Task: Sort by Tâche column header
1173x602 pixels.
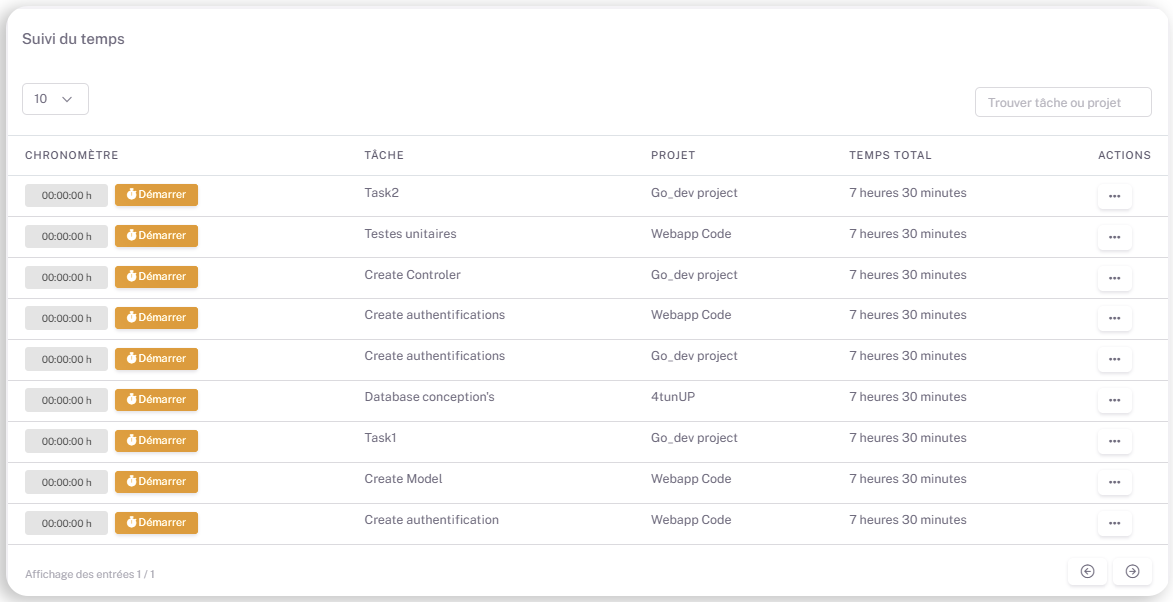Action: (x=384, y=155)
